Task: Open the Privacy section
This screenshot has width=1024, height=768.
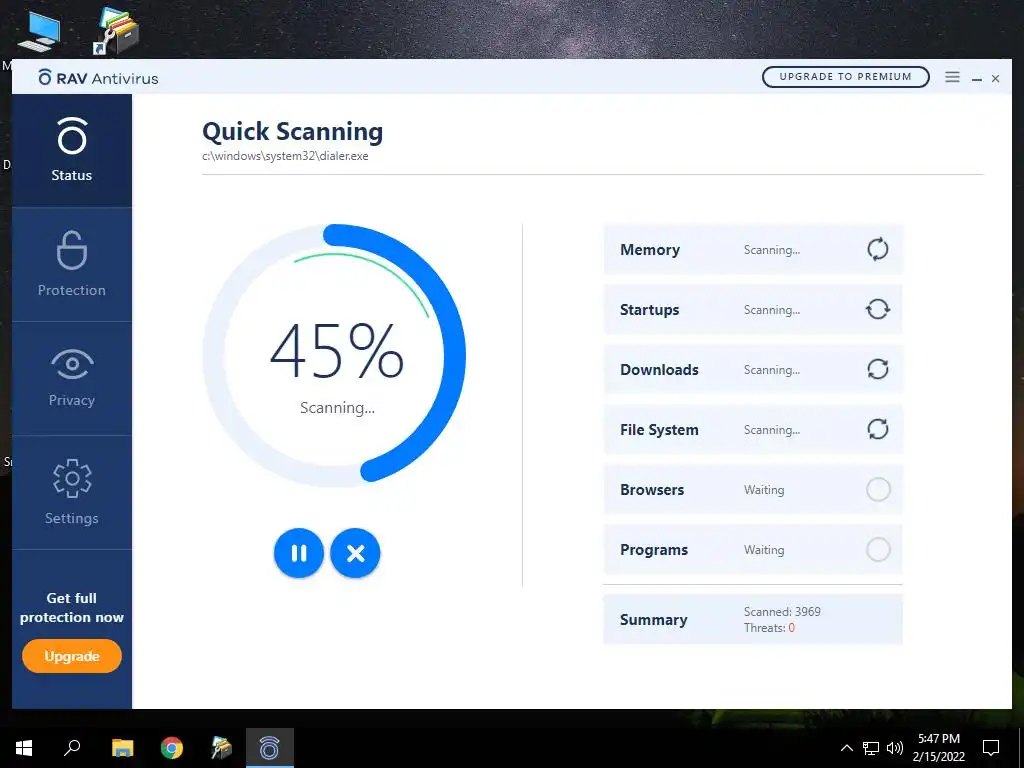Action: point(72,379)
